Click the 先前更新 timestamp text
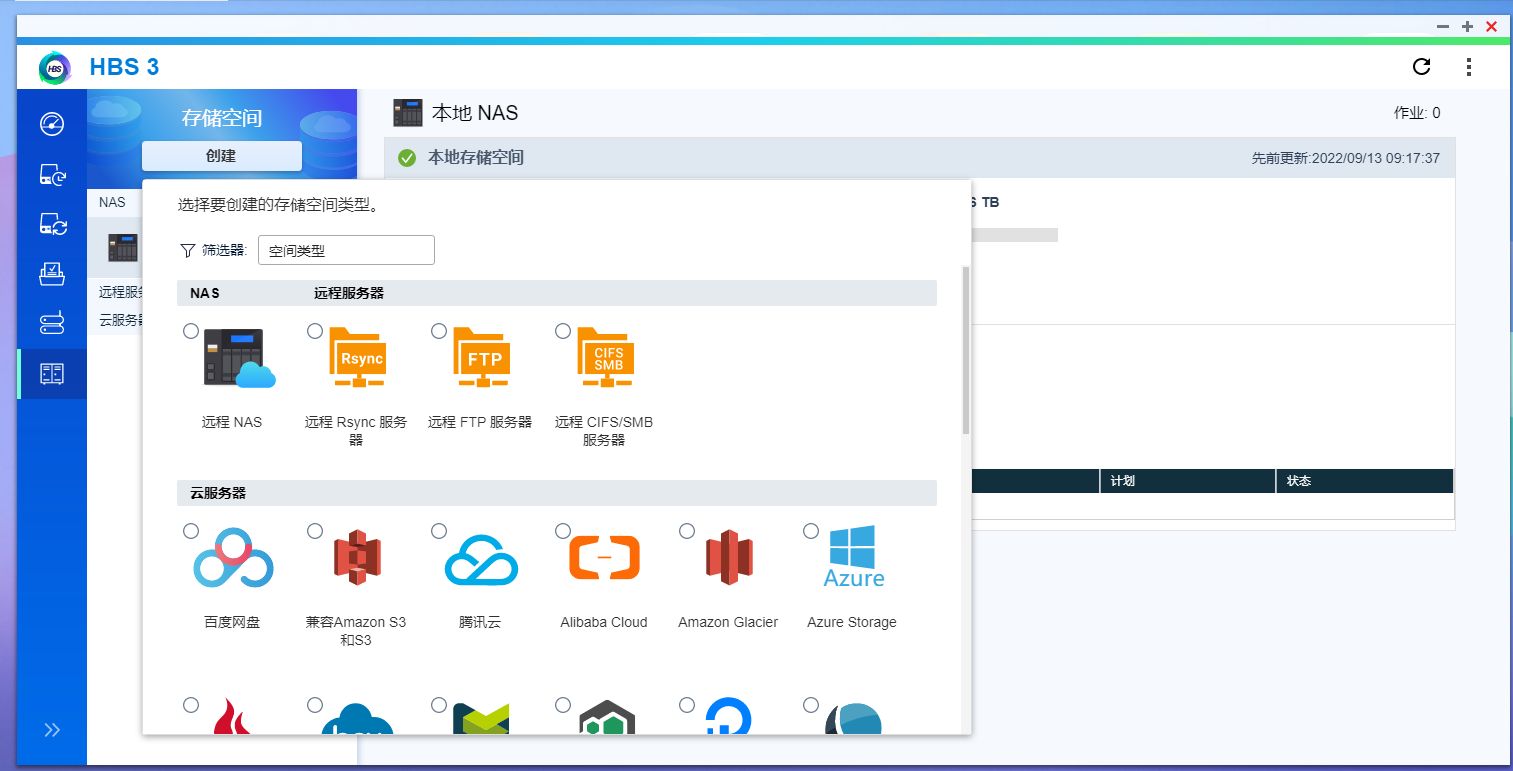The width and height of the screenshot is (1513, 771). [1346, 158]
